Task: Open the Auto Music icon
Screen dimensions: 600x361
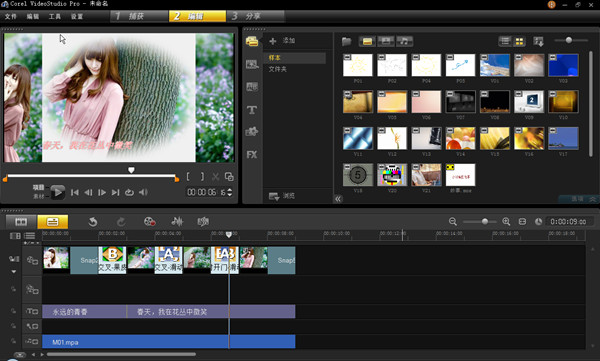Action: [x=203, y=222]
